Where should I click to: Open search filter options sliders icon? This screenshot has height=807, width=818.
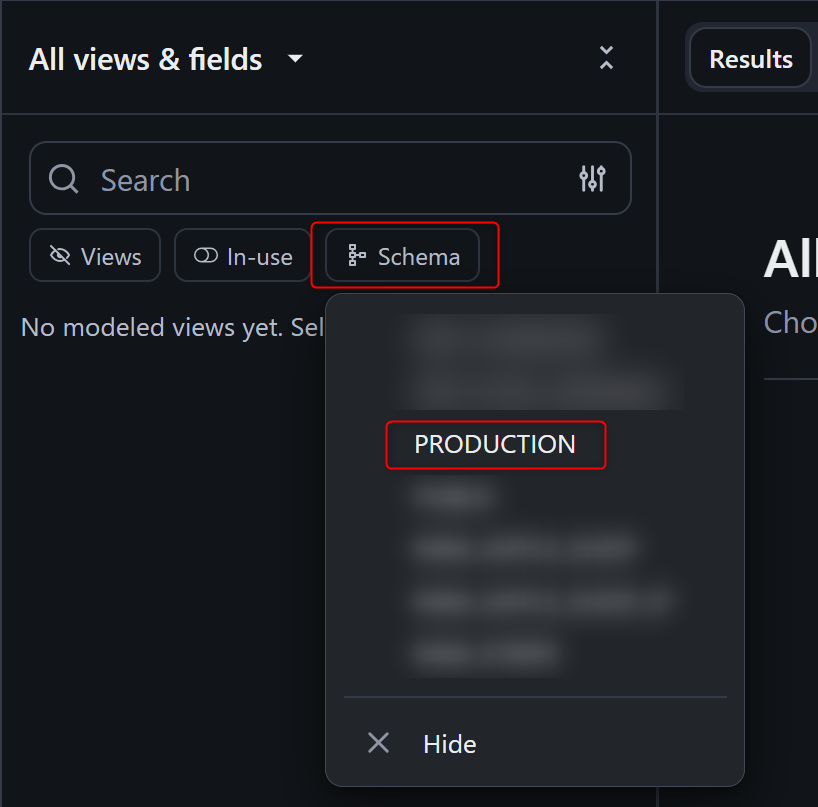(592, 179)
